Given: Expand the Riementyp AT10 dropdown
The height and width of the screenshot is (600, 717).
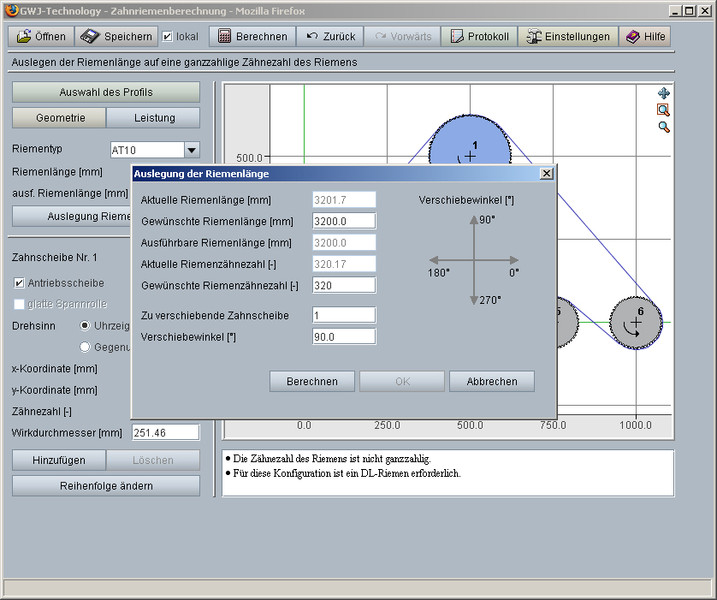Looking at the screenshot, I should pyautogui.click(x=191, y=150).
